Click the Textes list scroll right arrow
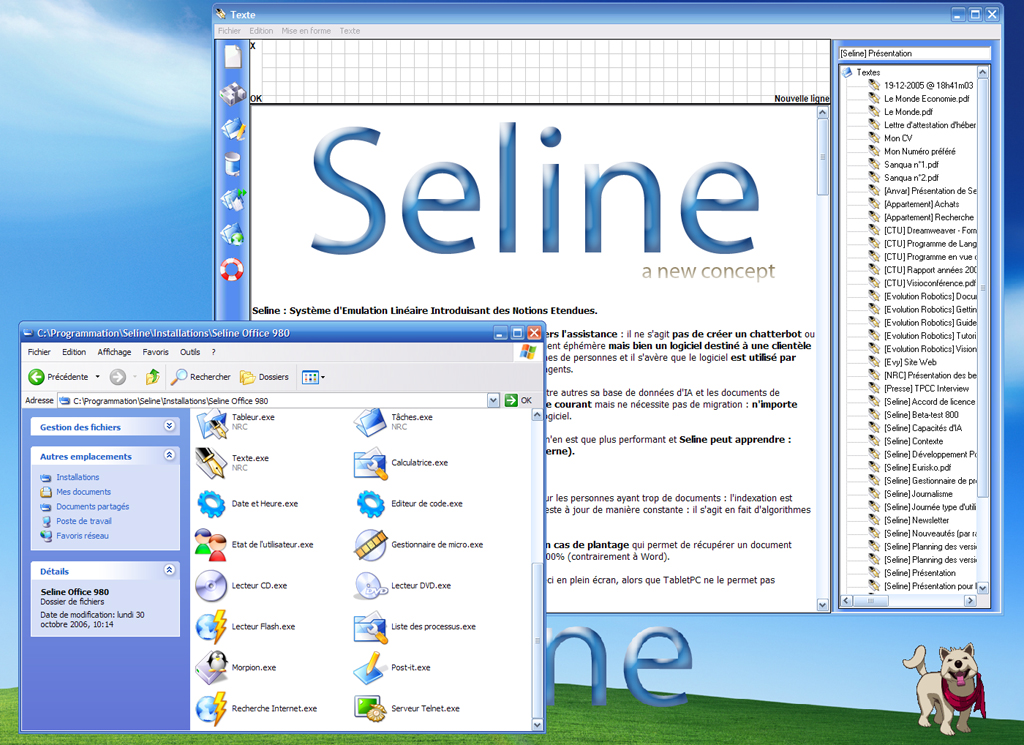This screenshot has width=1024, height=745. [x=970, y=601]
